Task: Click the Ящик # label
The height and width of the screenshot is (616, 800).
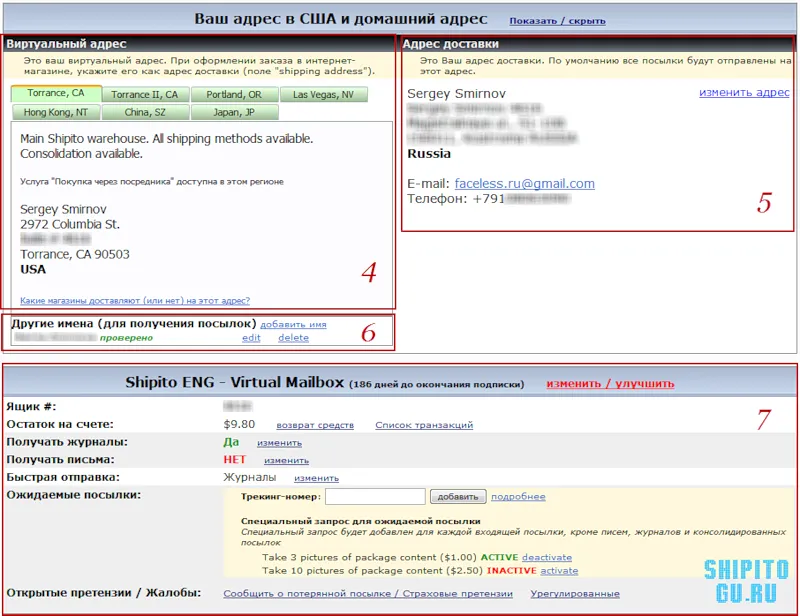Action: point(31,407)
